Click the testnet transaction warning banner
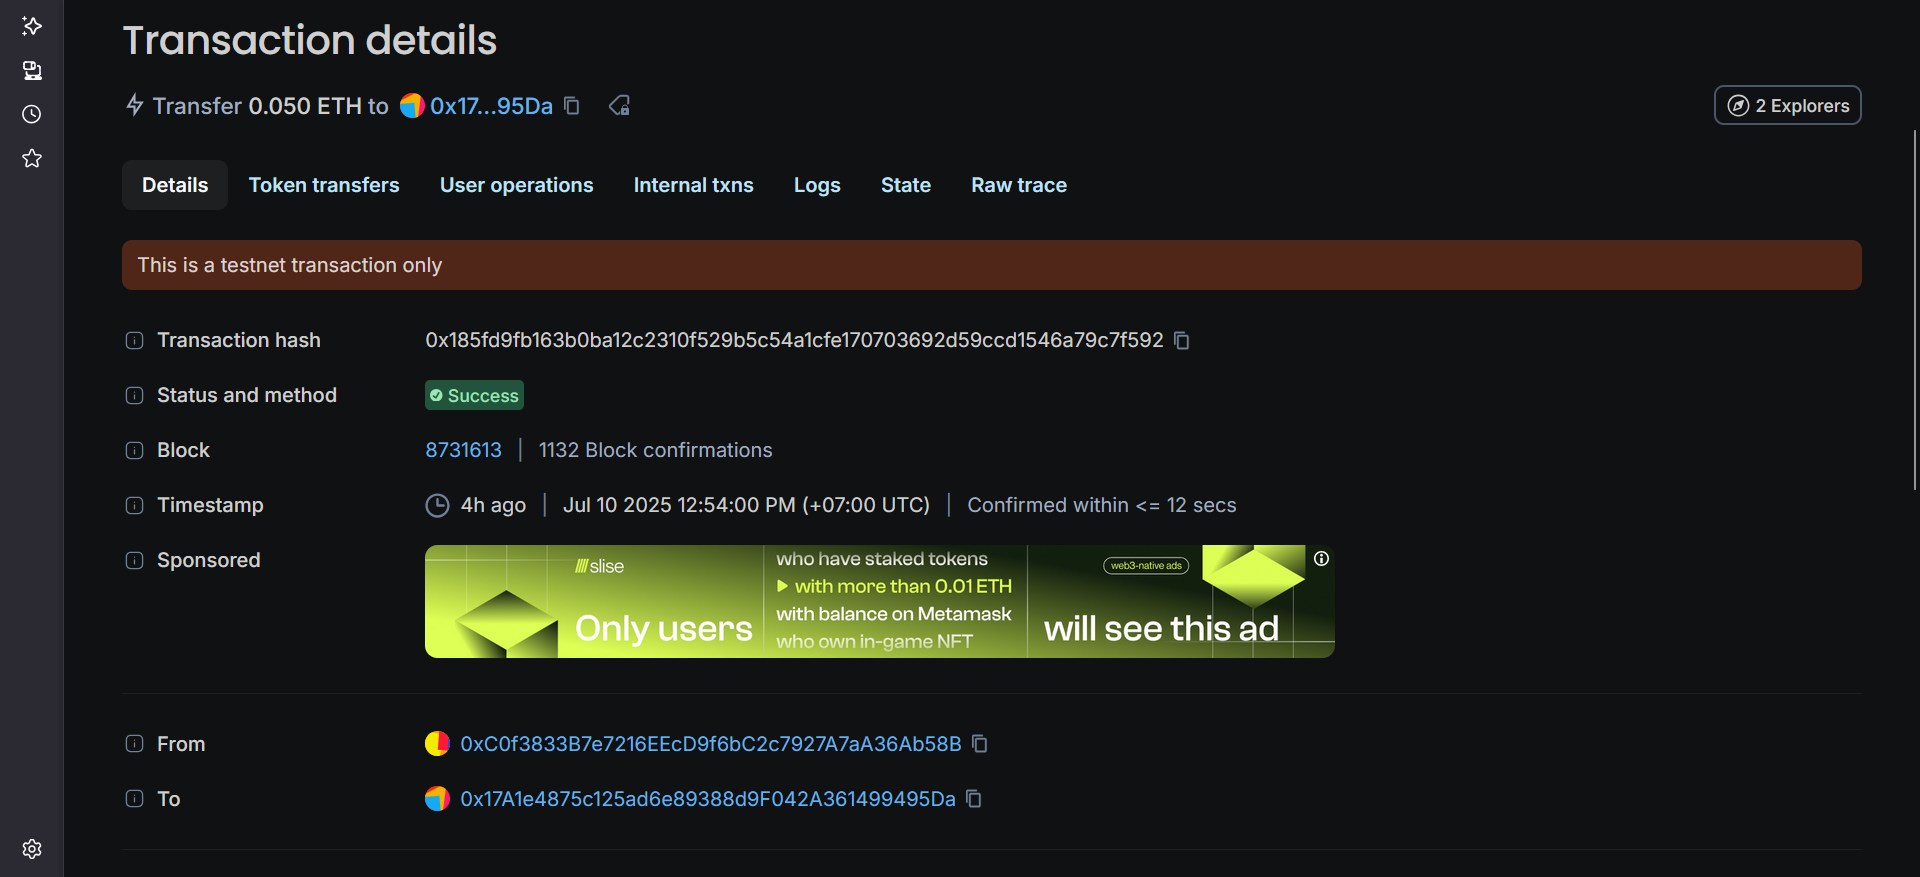The height and width of the screenshot is (877, 1920). tap(992, 265)
